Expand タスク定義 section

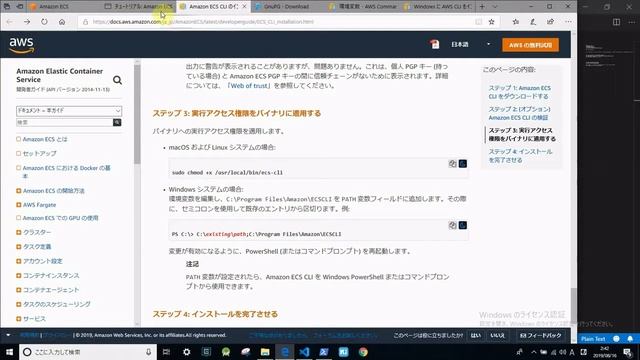tap(18, 247)
